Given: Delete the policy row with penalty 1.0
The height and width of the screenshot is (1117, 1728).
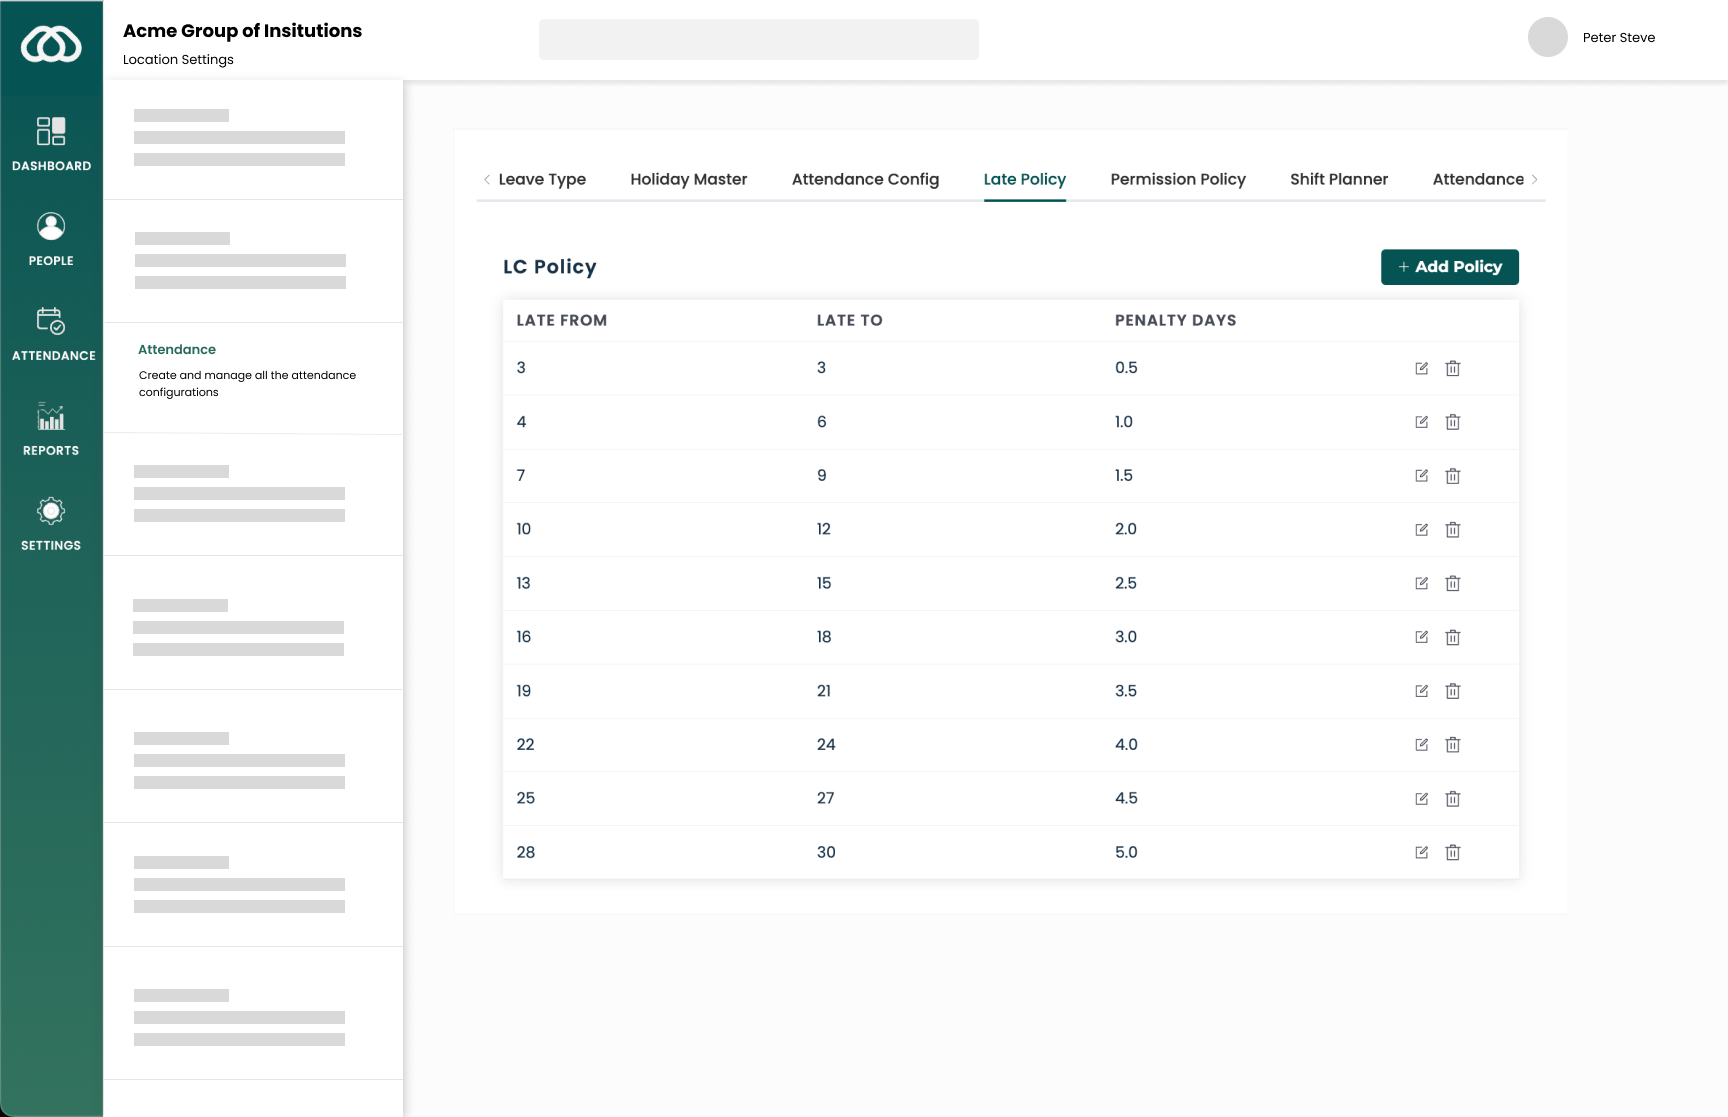Looking at the screenshot, I should (x=1453, y=422).
